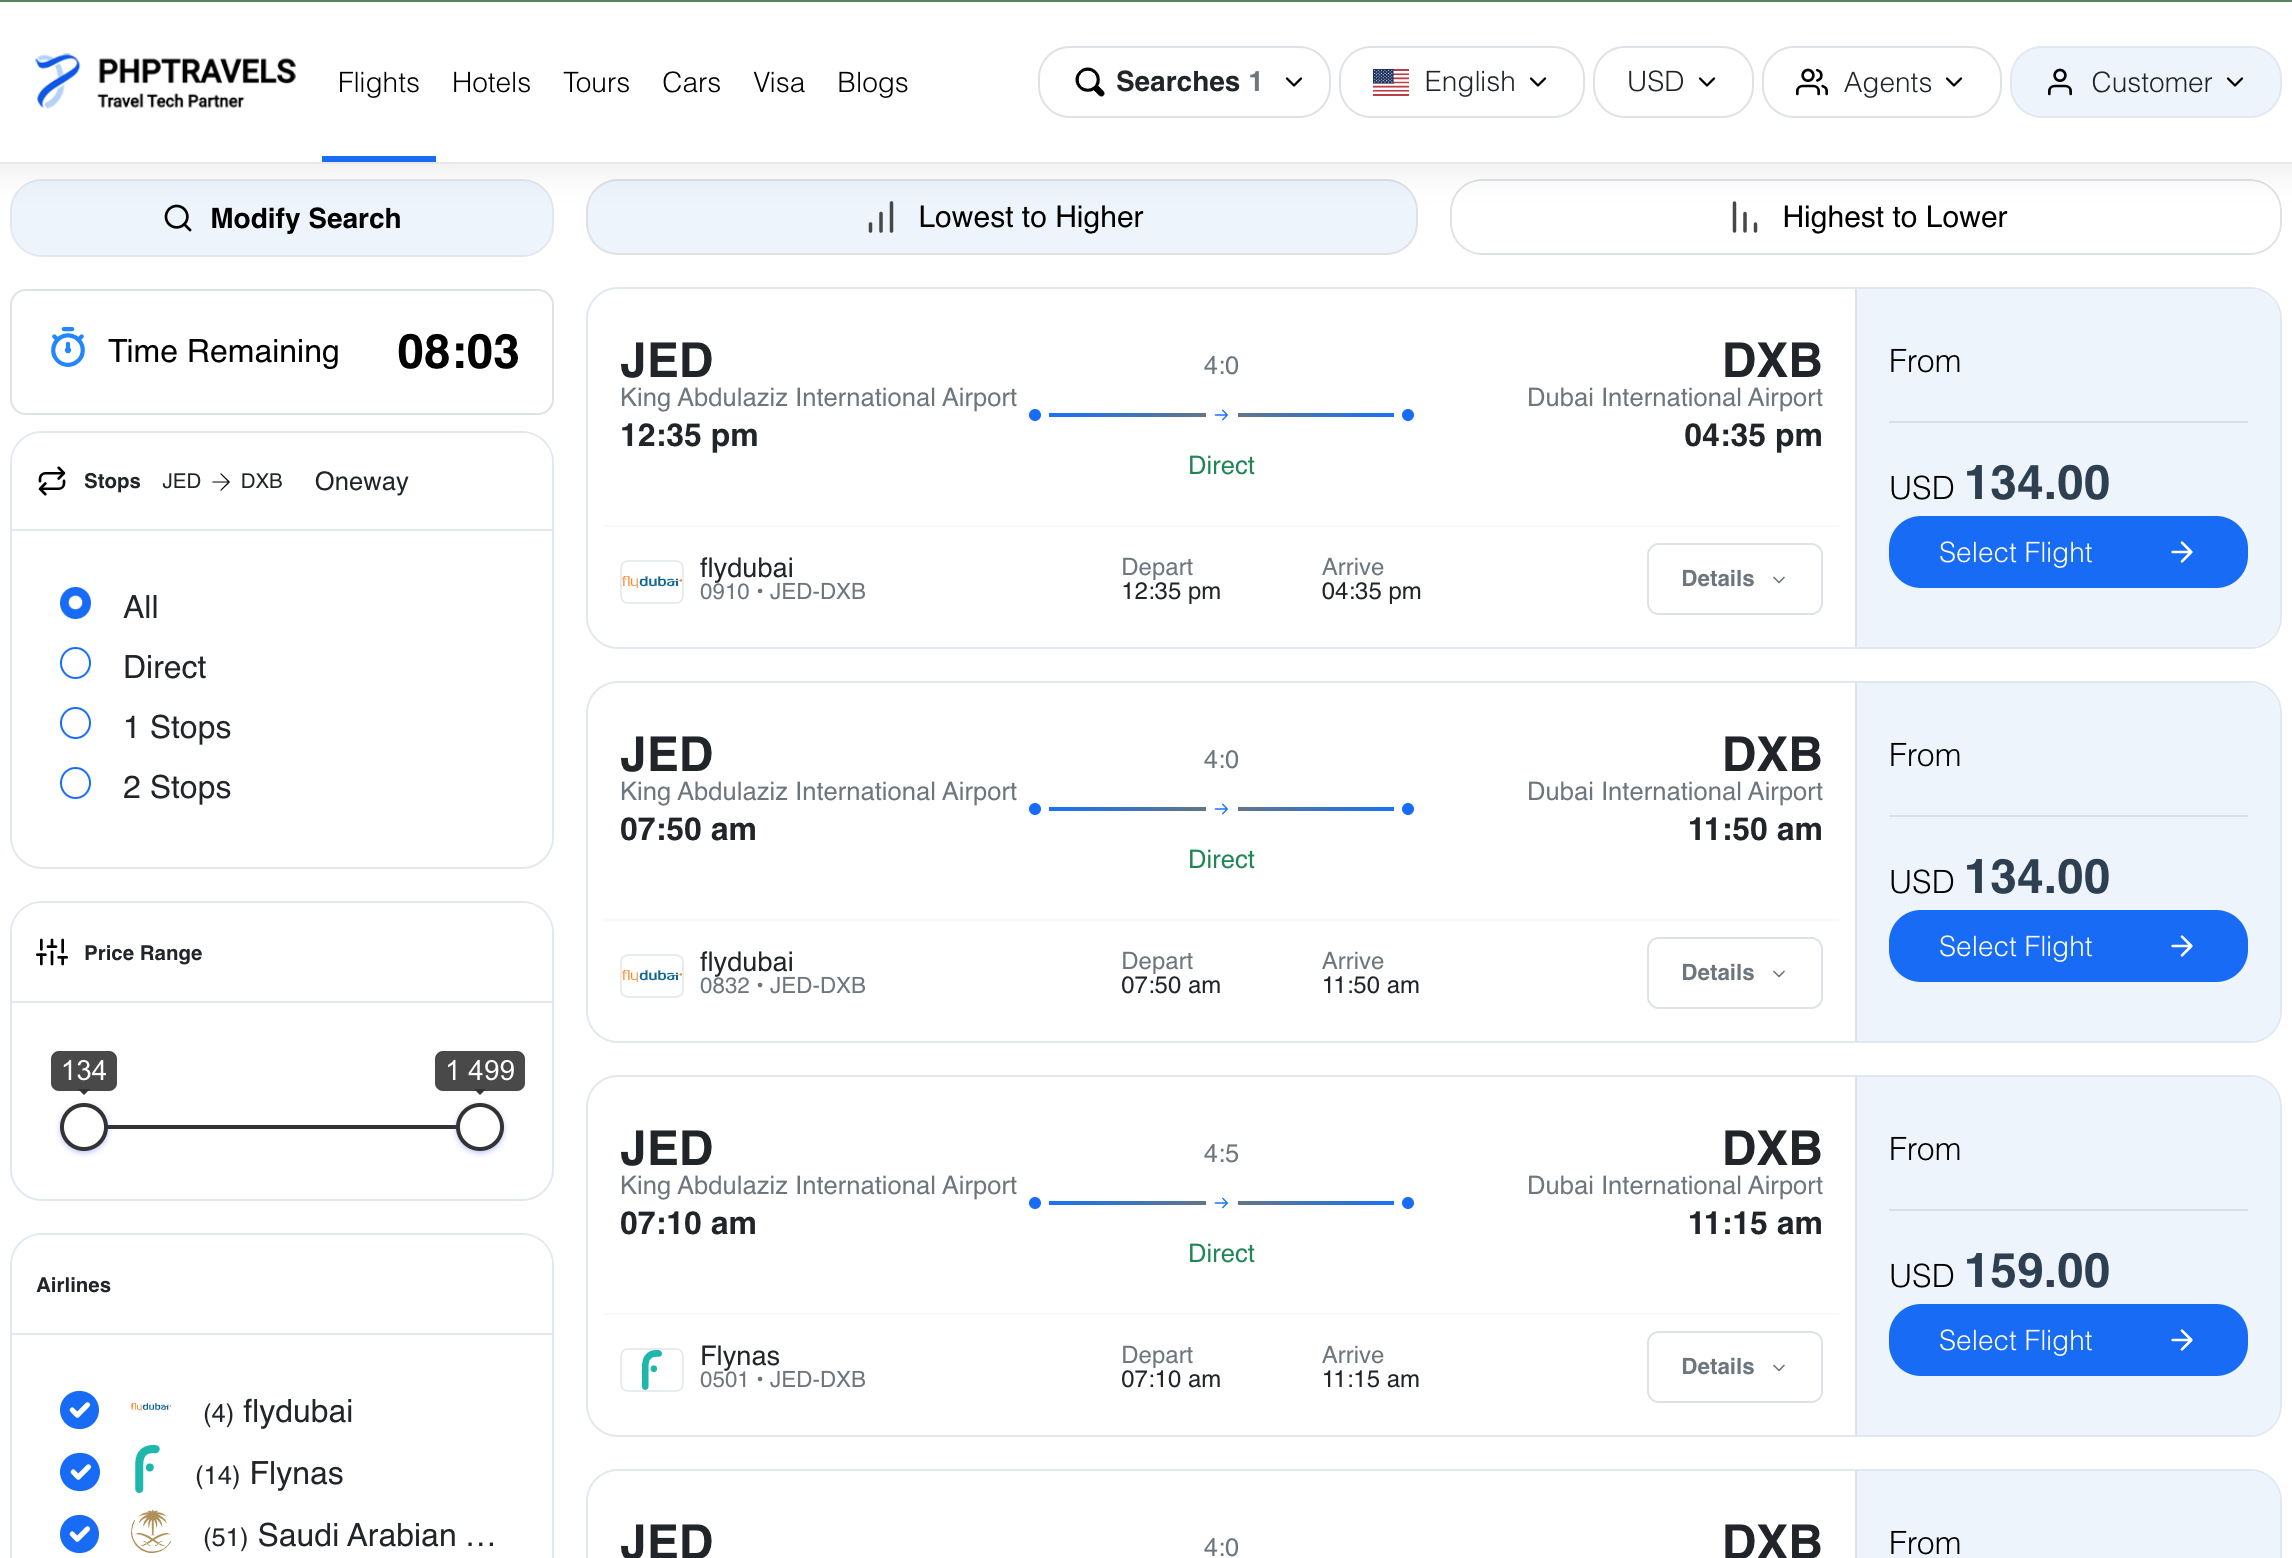
Task: Select the 2 Stops radio button
Action: point(75,783)
